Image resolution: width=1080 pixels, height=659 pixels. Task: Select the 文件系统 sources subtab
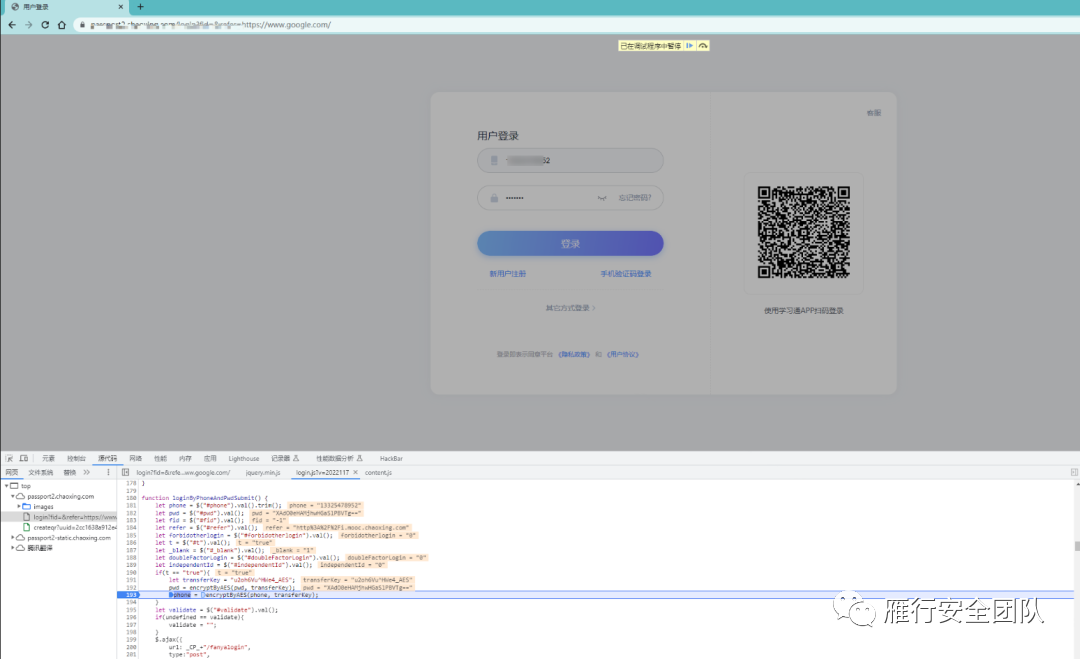[x=41, y=472]
